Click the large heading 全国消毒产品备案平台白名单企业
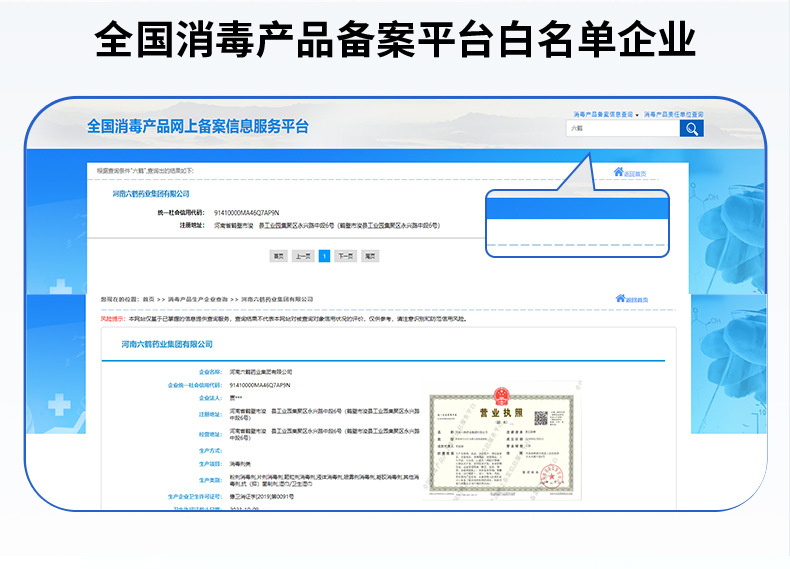The height and width of the screenshot is (569, 790). pyautogui.click(x=395, y=39)
